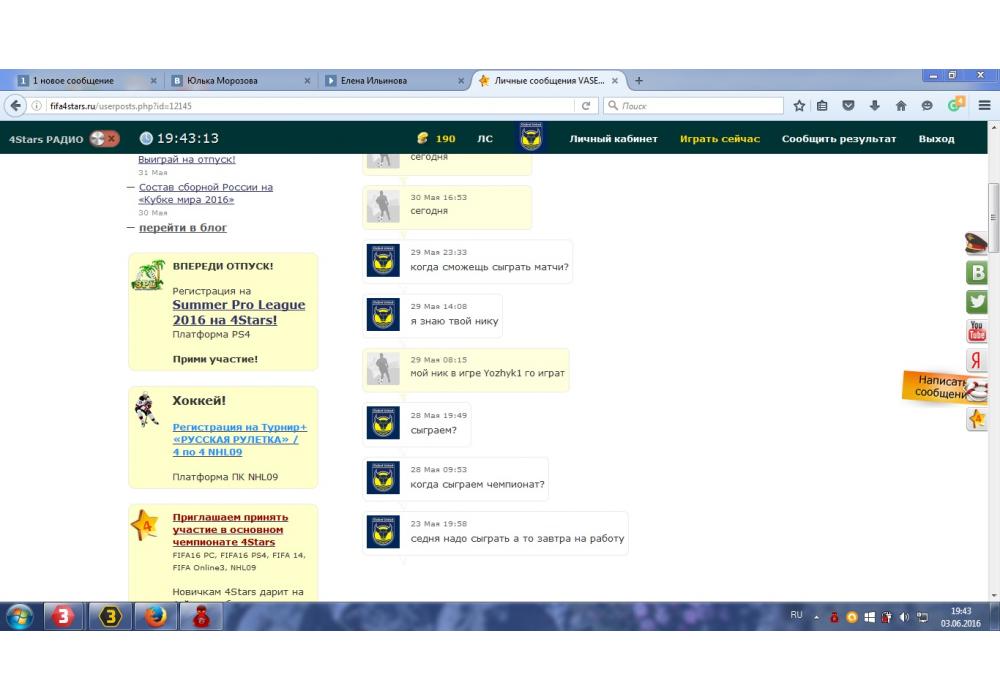The width and height of the screenshot is (1000, 700).
Task: Open the YouTube sidebar icon
Action: (976, 331)
